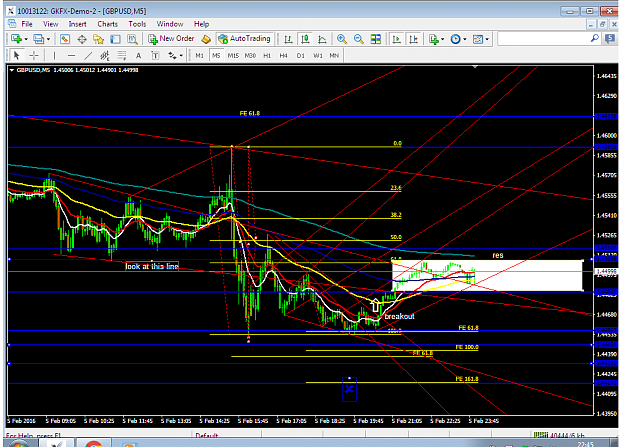625x447 pixels.
Task: Select the Trendline tool
Action: point(88,55)
